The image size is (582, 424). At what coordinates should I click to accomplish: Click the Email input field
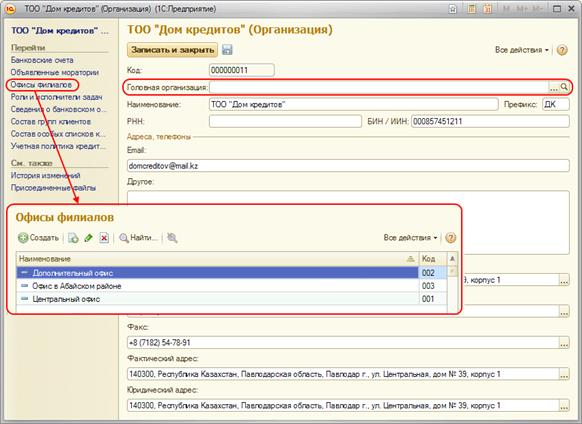coord(348,166)
